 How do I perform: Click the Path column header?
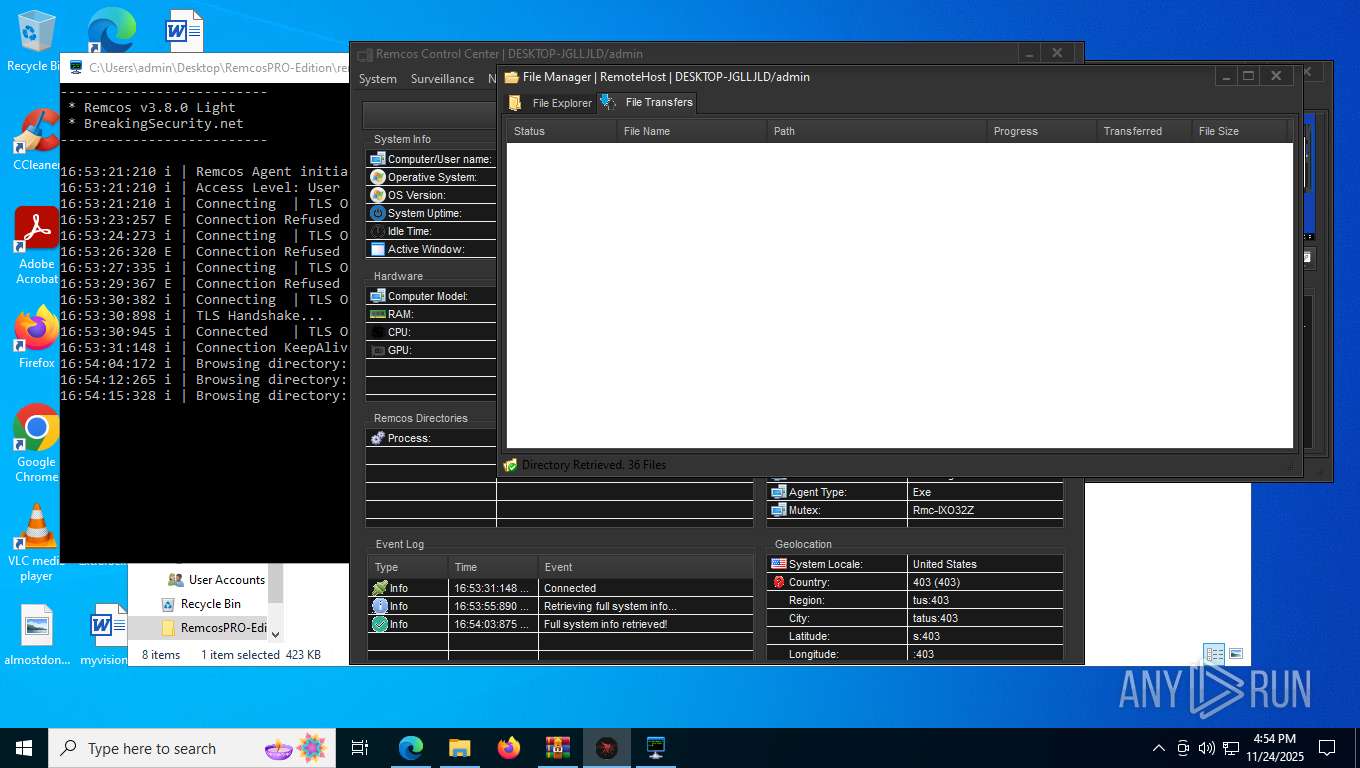(x=877, y=131)
